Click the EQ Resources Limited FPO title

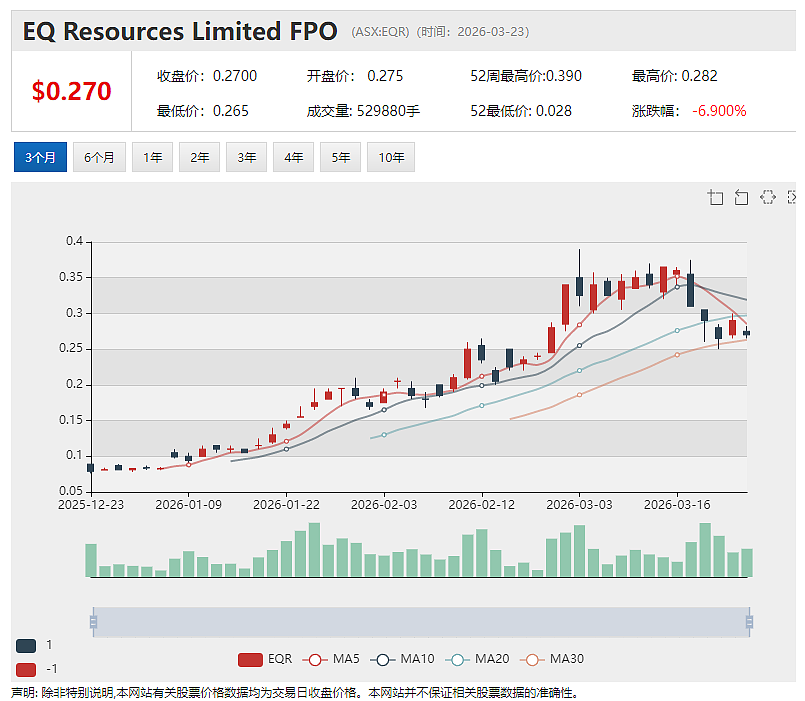click(x=180, y=31)
